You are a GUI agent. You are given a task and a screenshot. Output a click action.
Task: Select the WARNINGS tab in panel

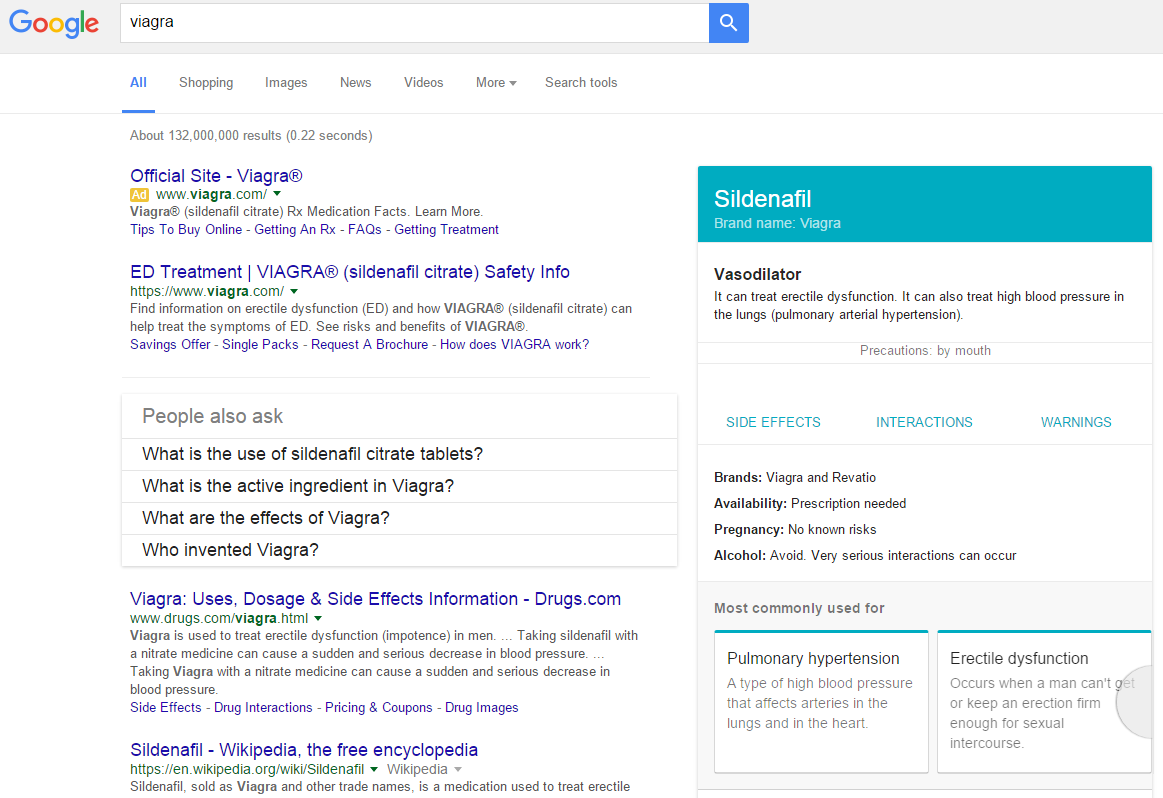pos(1076,422)
